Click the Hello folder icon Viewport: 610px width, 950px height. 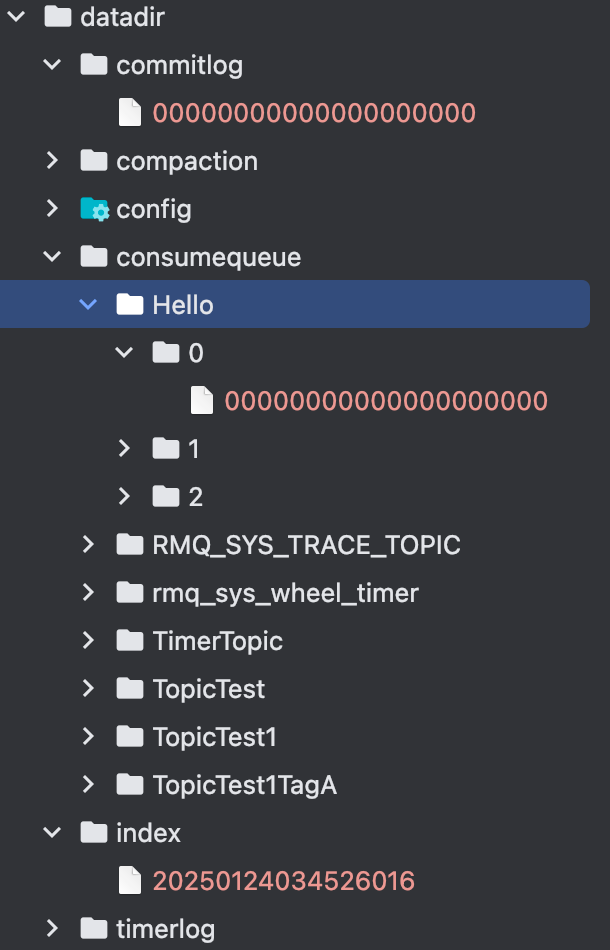130,305
